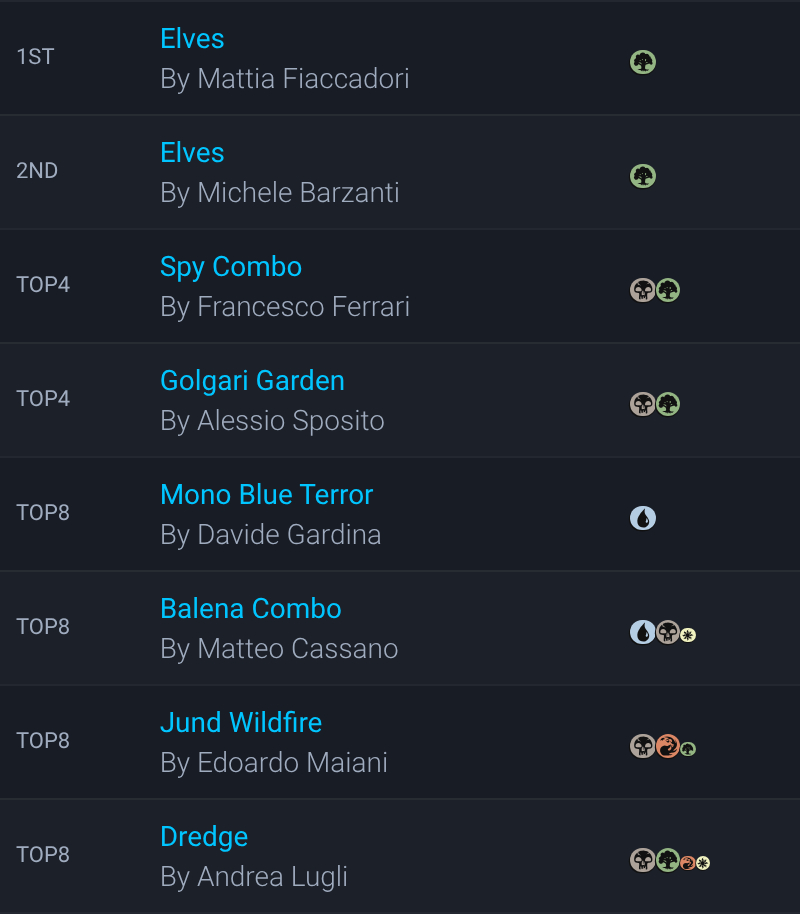
Task: Open the Mono Blue Terror decklist
Action: [266, 495]
